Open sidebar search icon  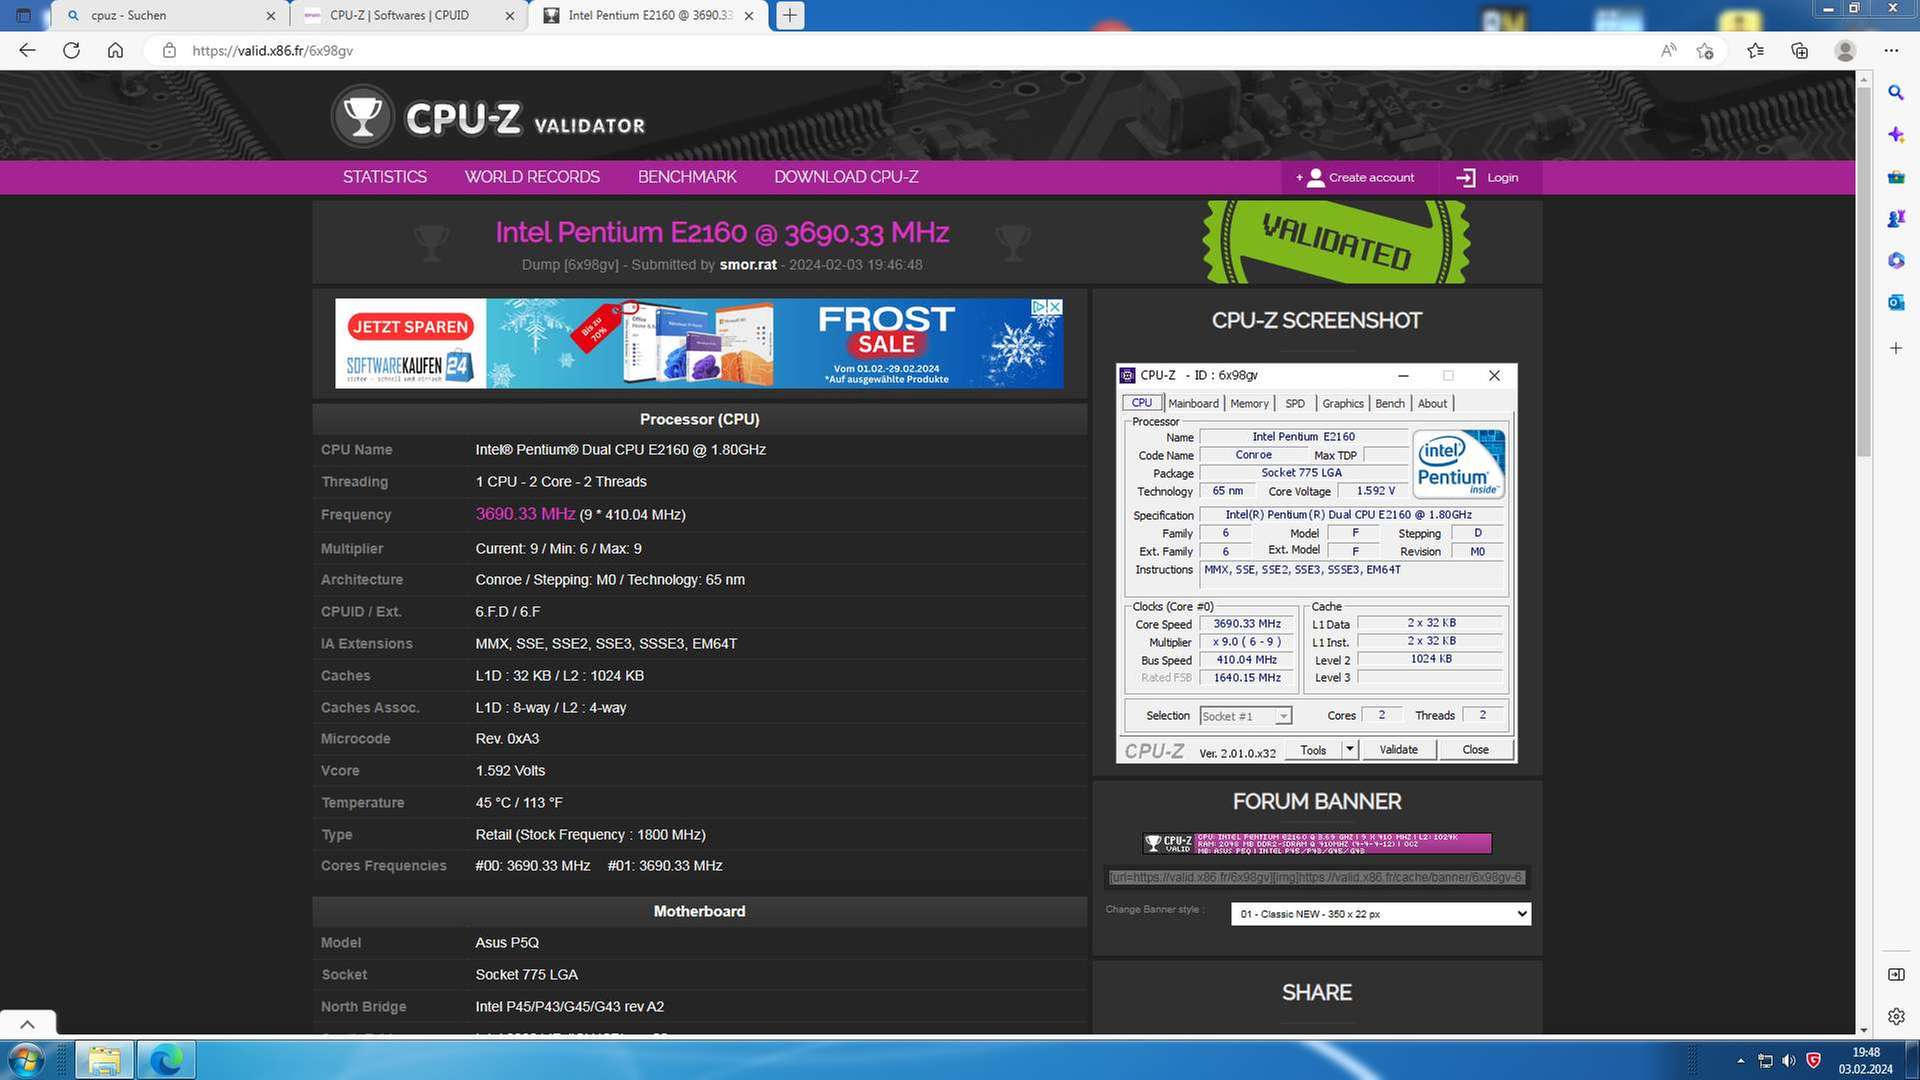pyautogui.click(x=1896, y=92)
